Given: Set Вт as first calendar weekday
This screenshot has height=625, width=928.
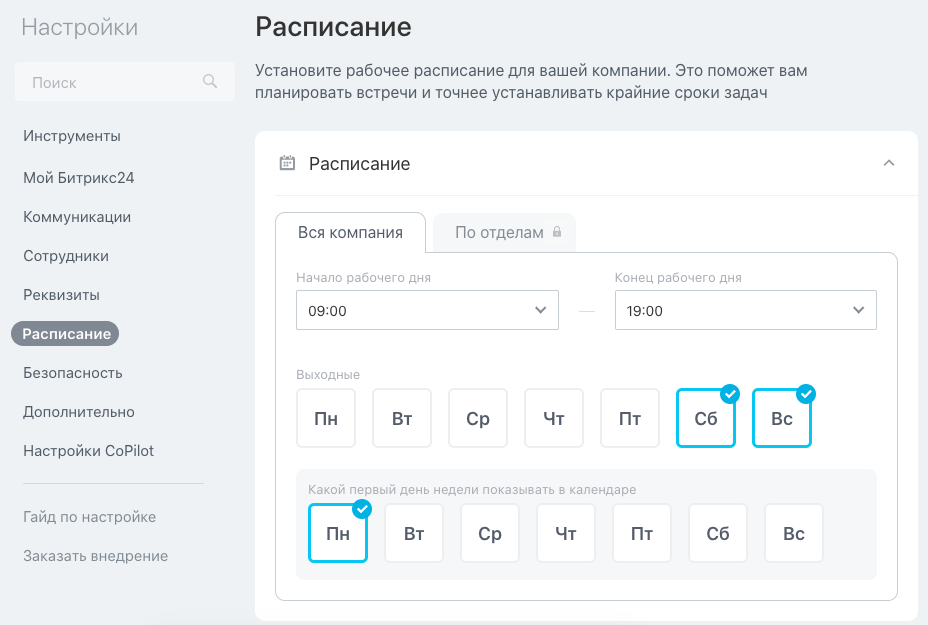Looking at the screenshot, I should pos(414,533).
